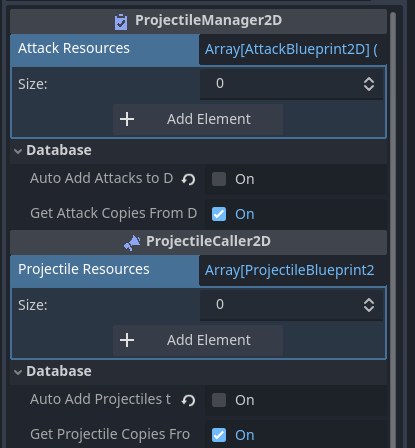Uncheck Get Projectile Copies From checkbox

(219, 435)
